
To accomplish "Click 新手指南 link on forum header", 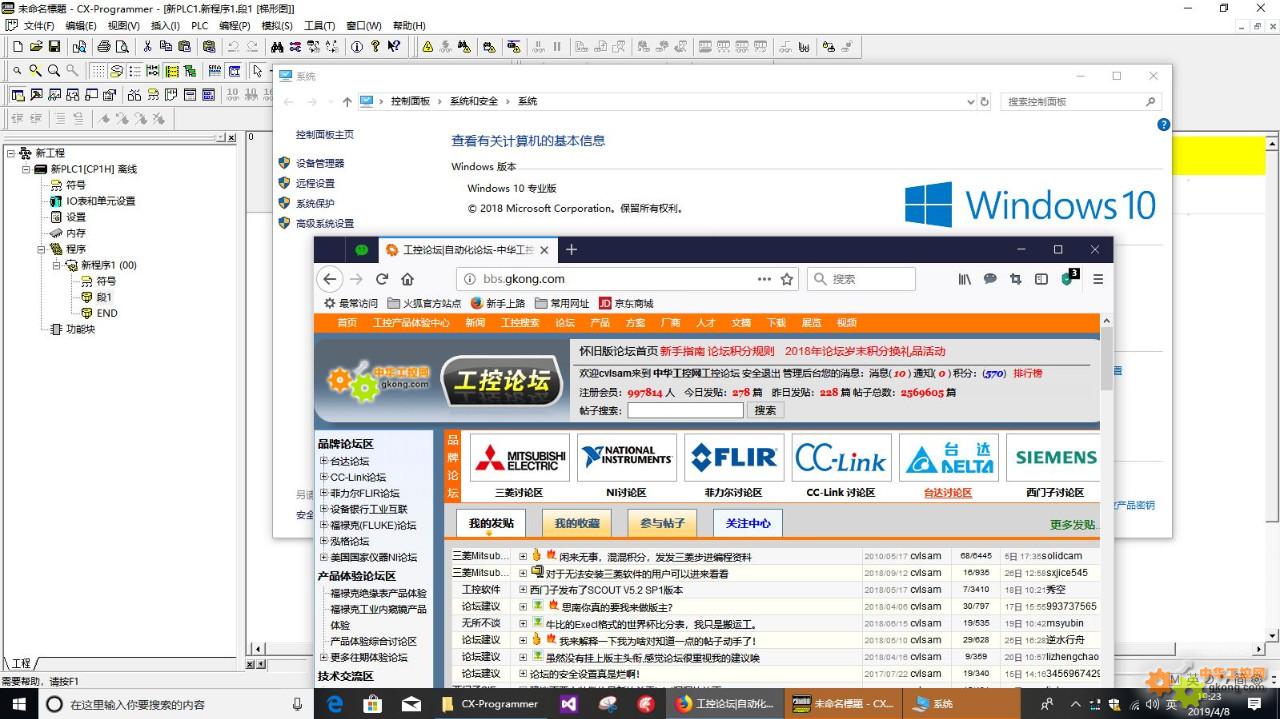I will (x=682, y=351).
